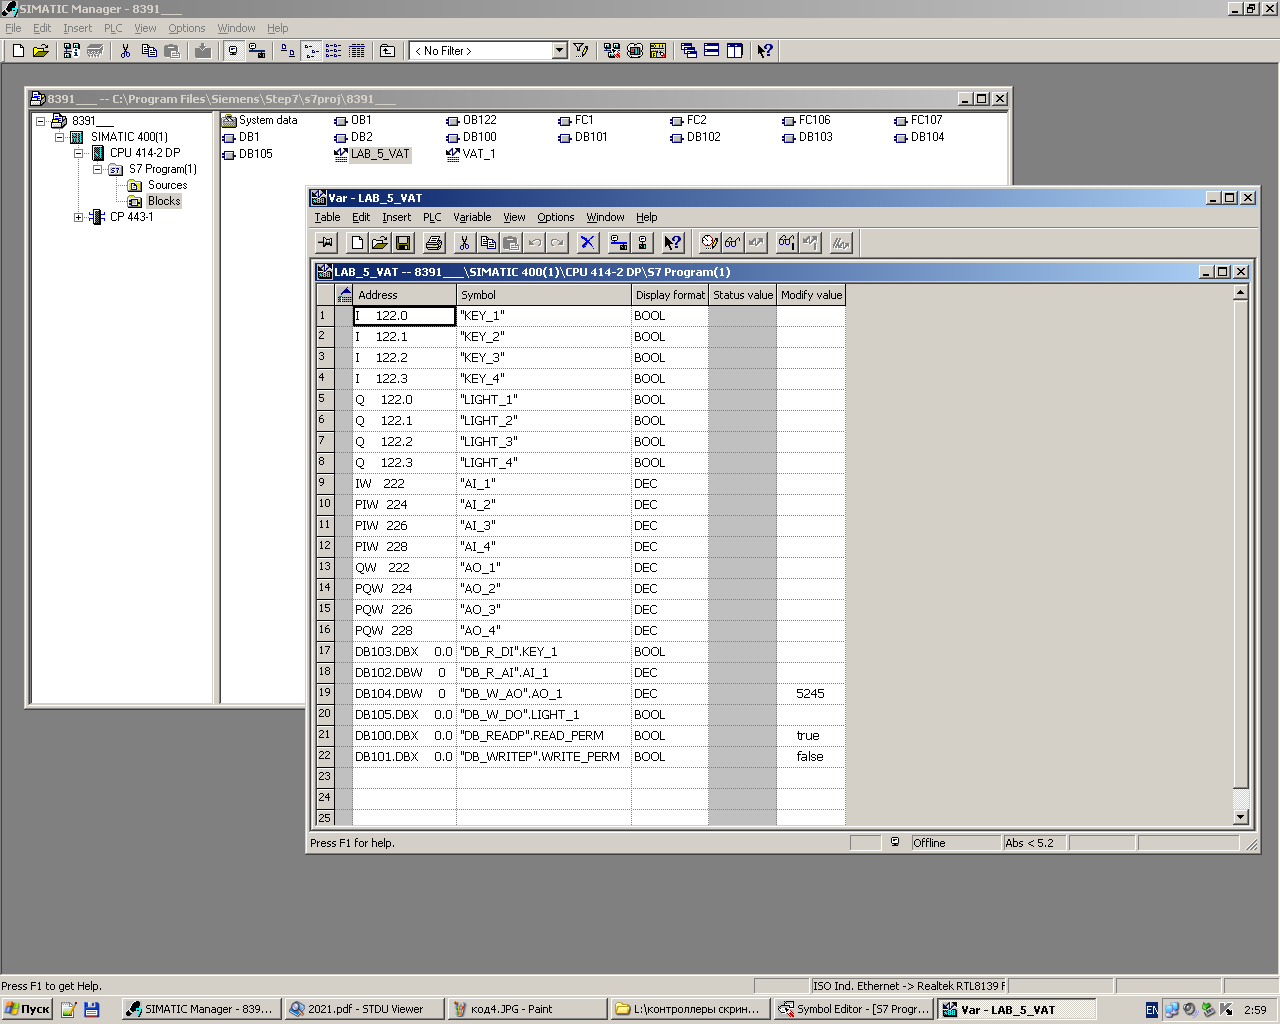Screen dimensions: 1280x1024
Task: Click Download icon in SIMATIC Manager toolbar
Action: coord(203,51)
